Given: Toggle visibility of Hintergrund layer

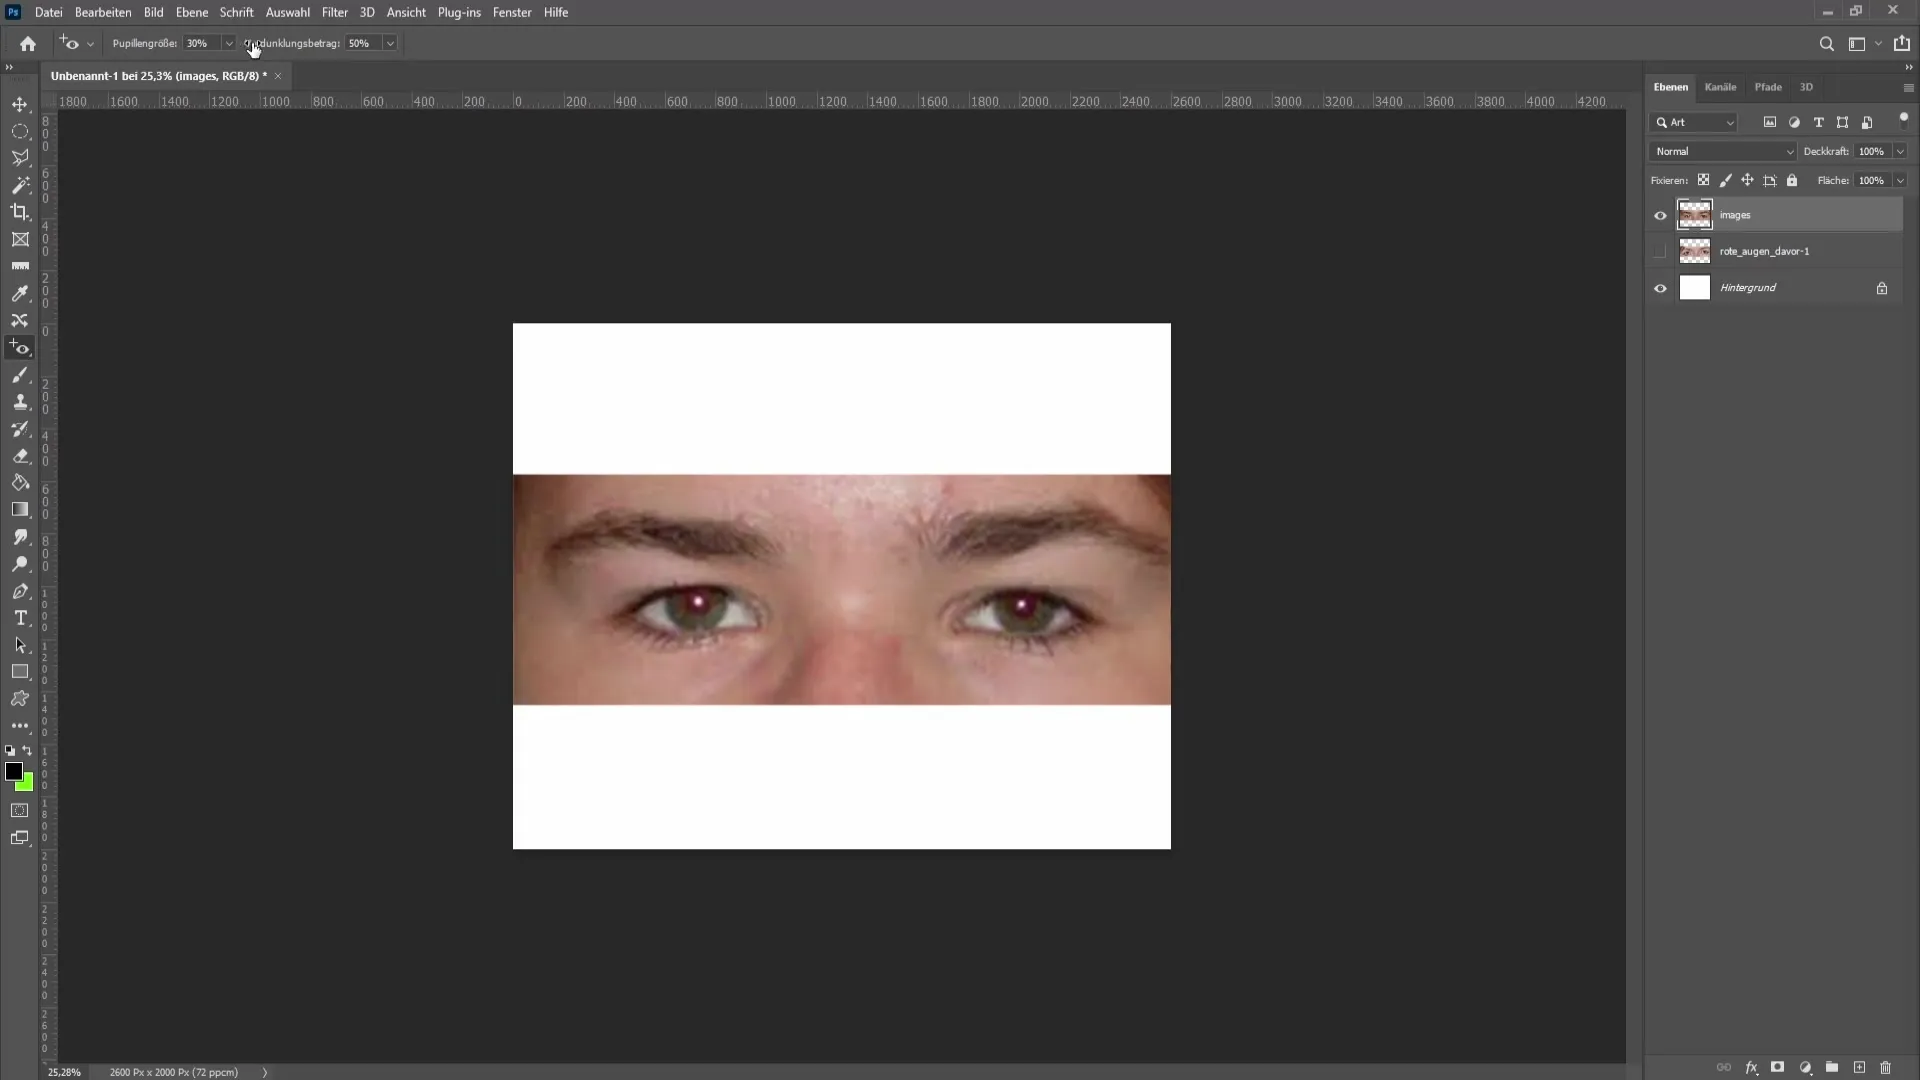Looking at the screenshot, I should [x=1659, y=287].
